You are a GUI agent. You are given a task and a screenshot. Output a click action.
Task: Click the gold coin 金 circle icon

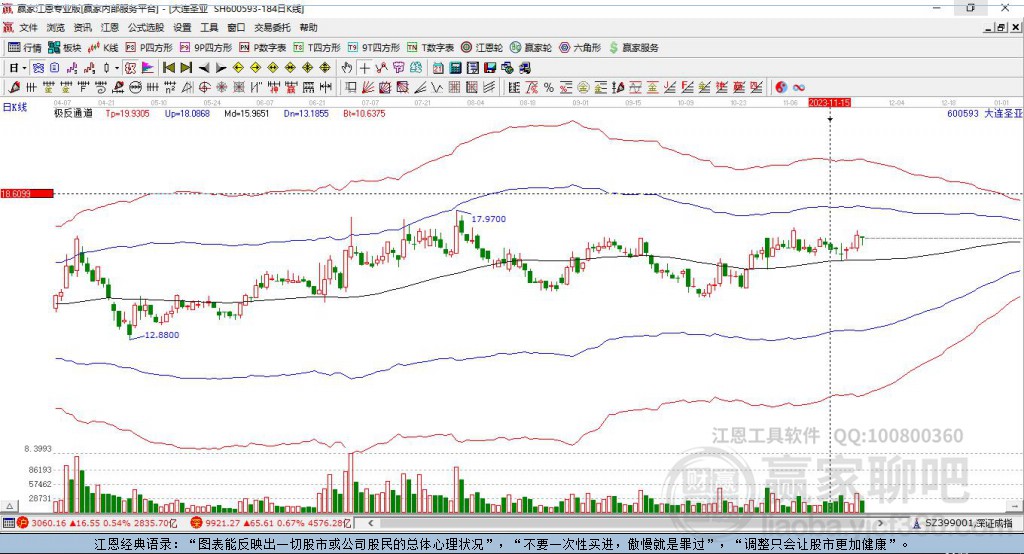(583, 87)
